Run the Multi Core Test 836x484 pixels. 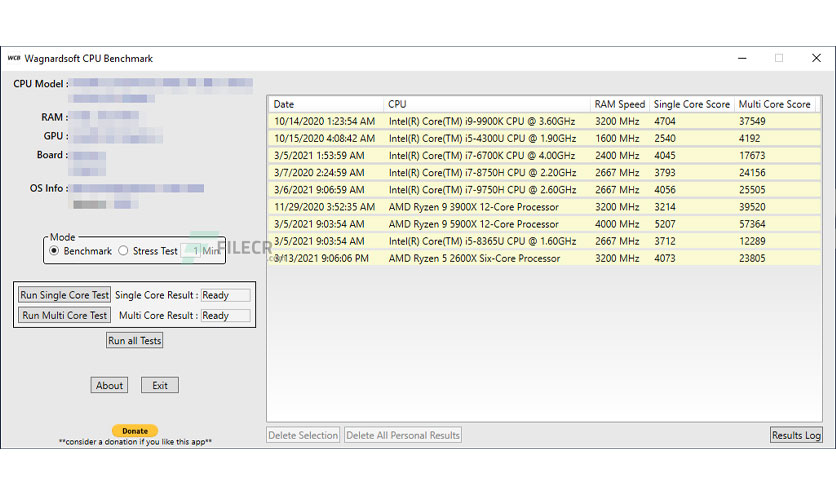(65, 315)
